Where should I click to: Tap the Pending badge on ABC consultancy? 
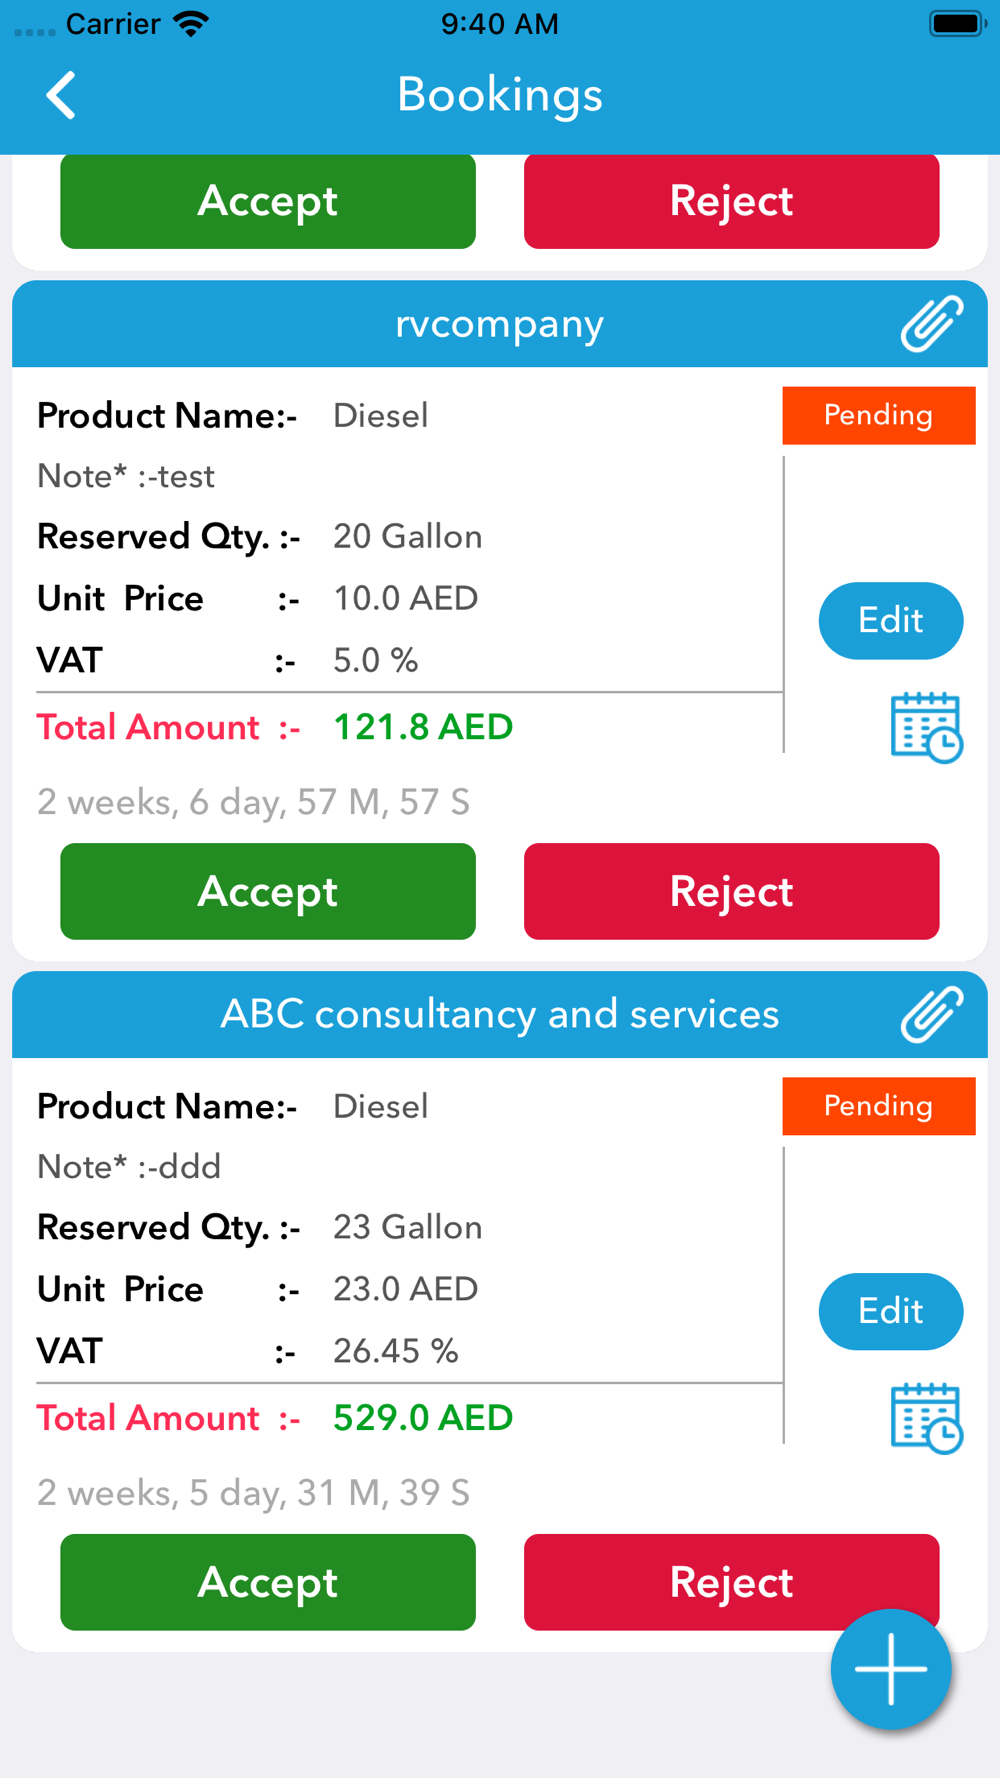click(879, 1106)
